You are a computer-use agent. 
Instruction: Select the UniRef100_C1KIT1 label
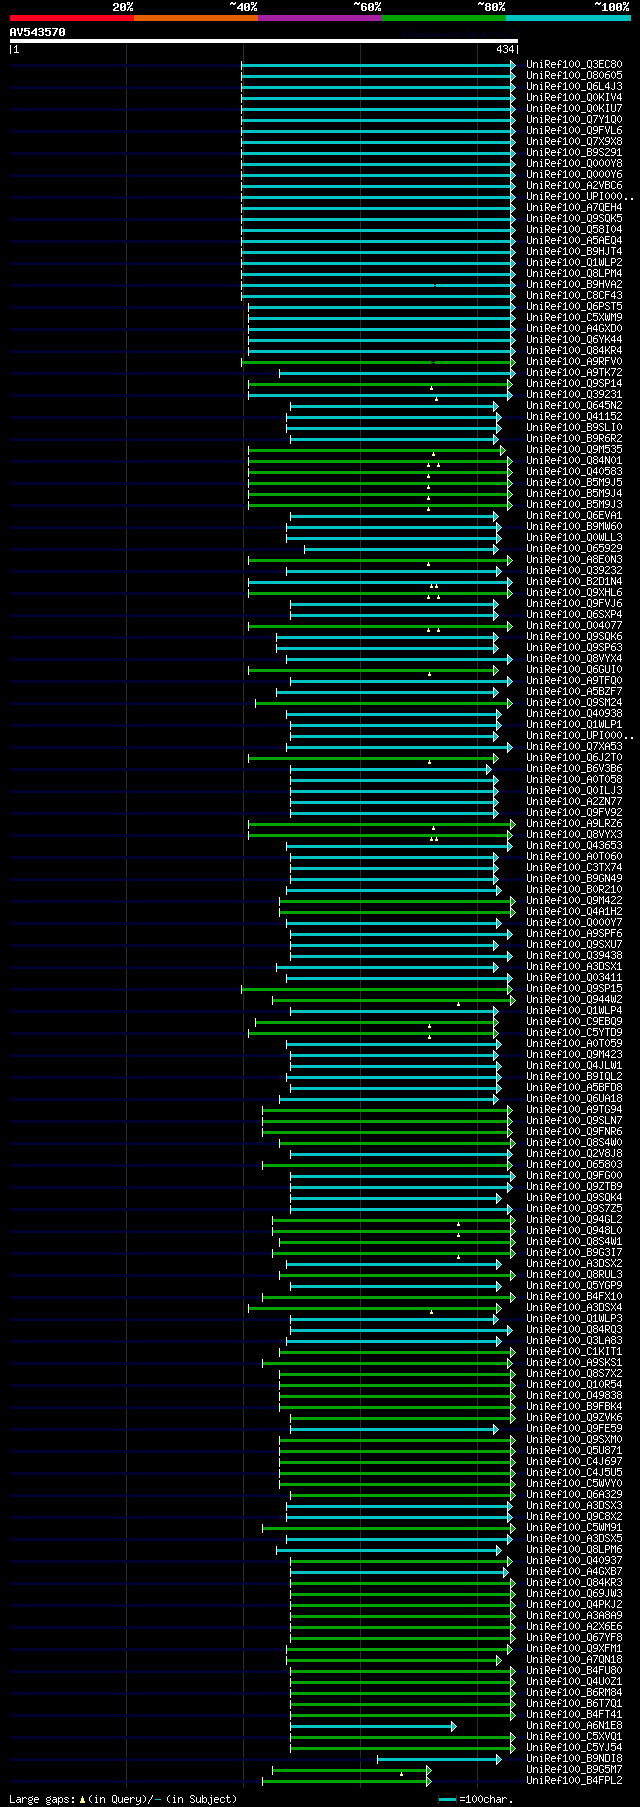pyautogui.click(x=574, y=1352)
